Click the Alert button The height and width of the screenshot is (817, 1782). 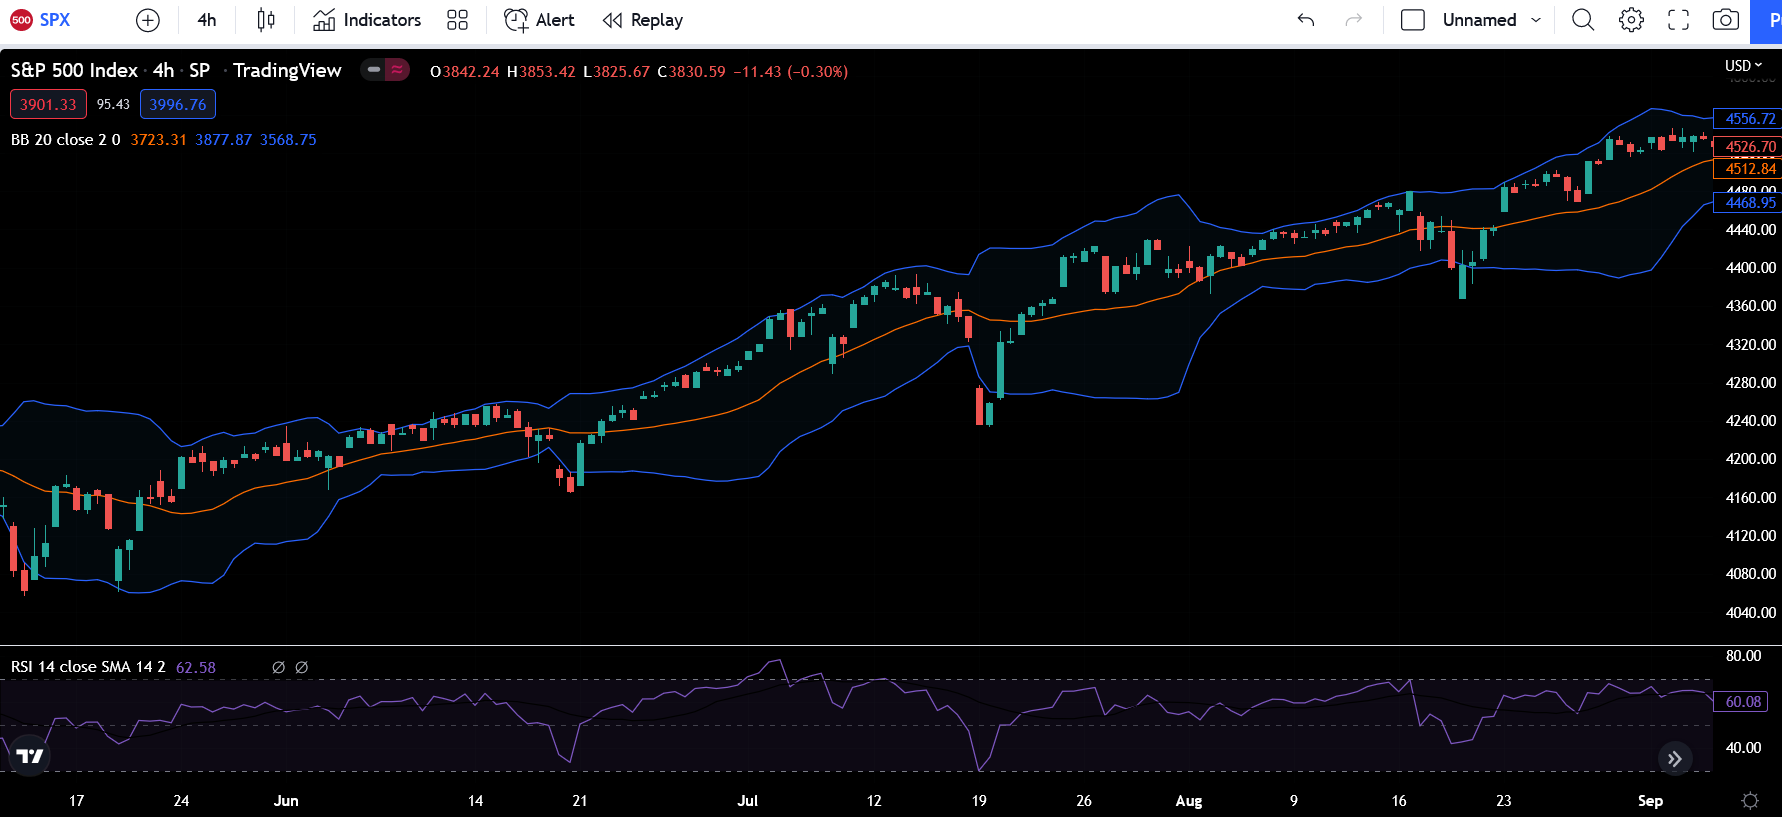[540, 20]
